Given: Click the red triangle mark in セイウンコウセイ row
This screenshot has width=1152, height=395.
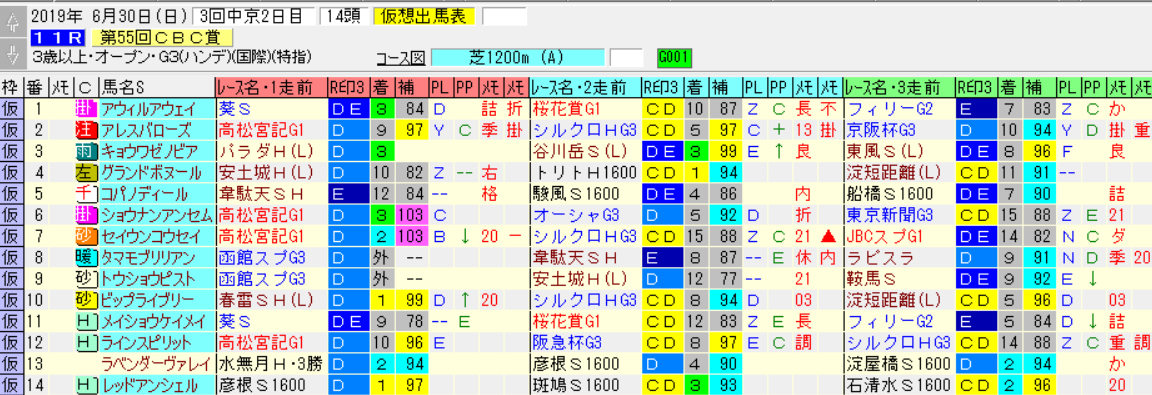Looking at the screenshot, I should [x=827, y=236].
